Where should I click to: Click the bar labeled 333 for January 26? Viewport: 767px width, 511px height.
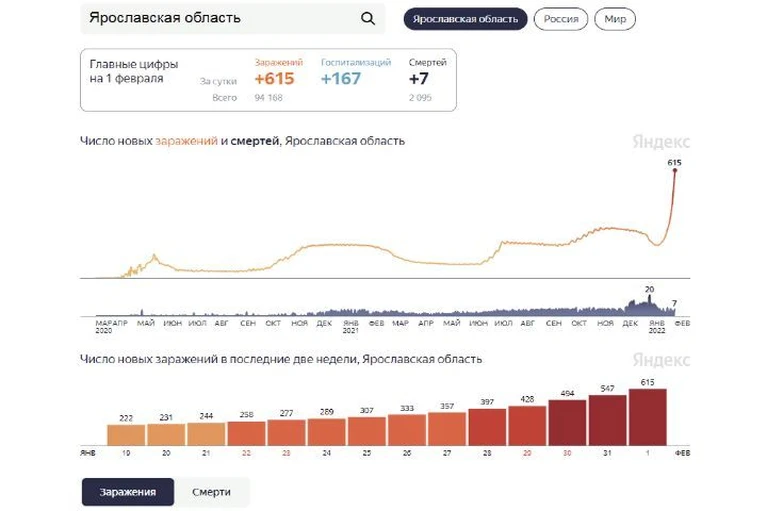[x=407, y=430]
